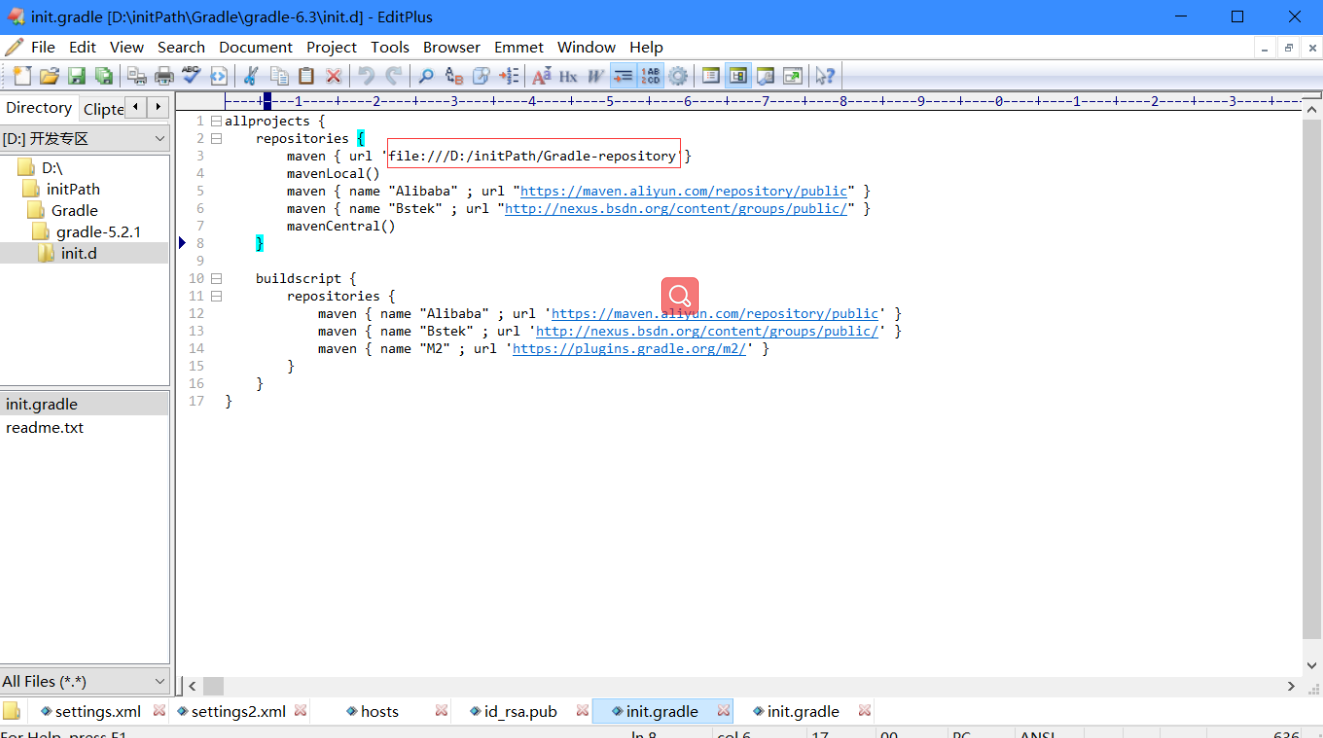
Task: Click the Paste clipboard icon
Action: point(306,76)
